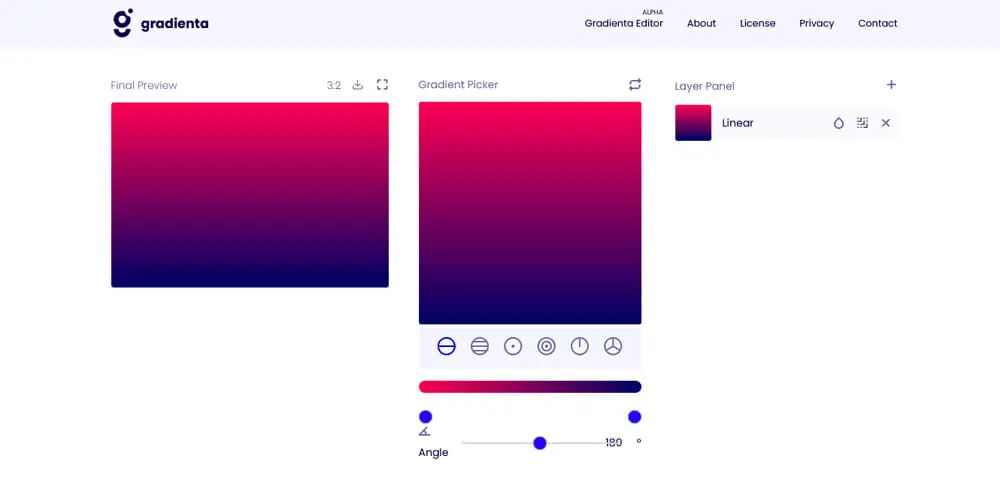Open the Contact page

point(878,24)
